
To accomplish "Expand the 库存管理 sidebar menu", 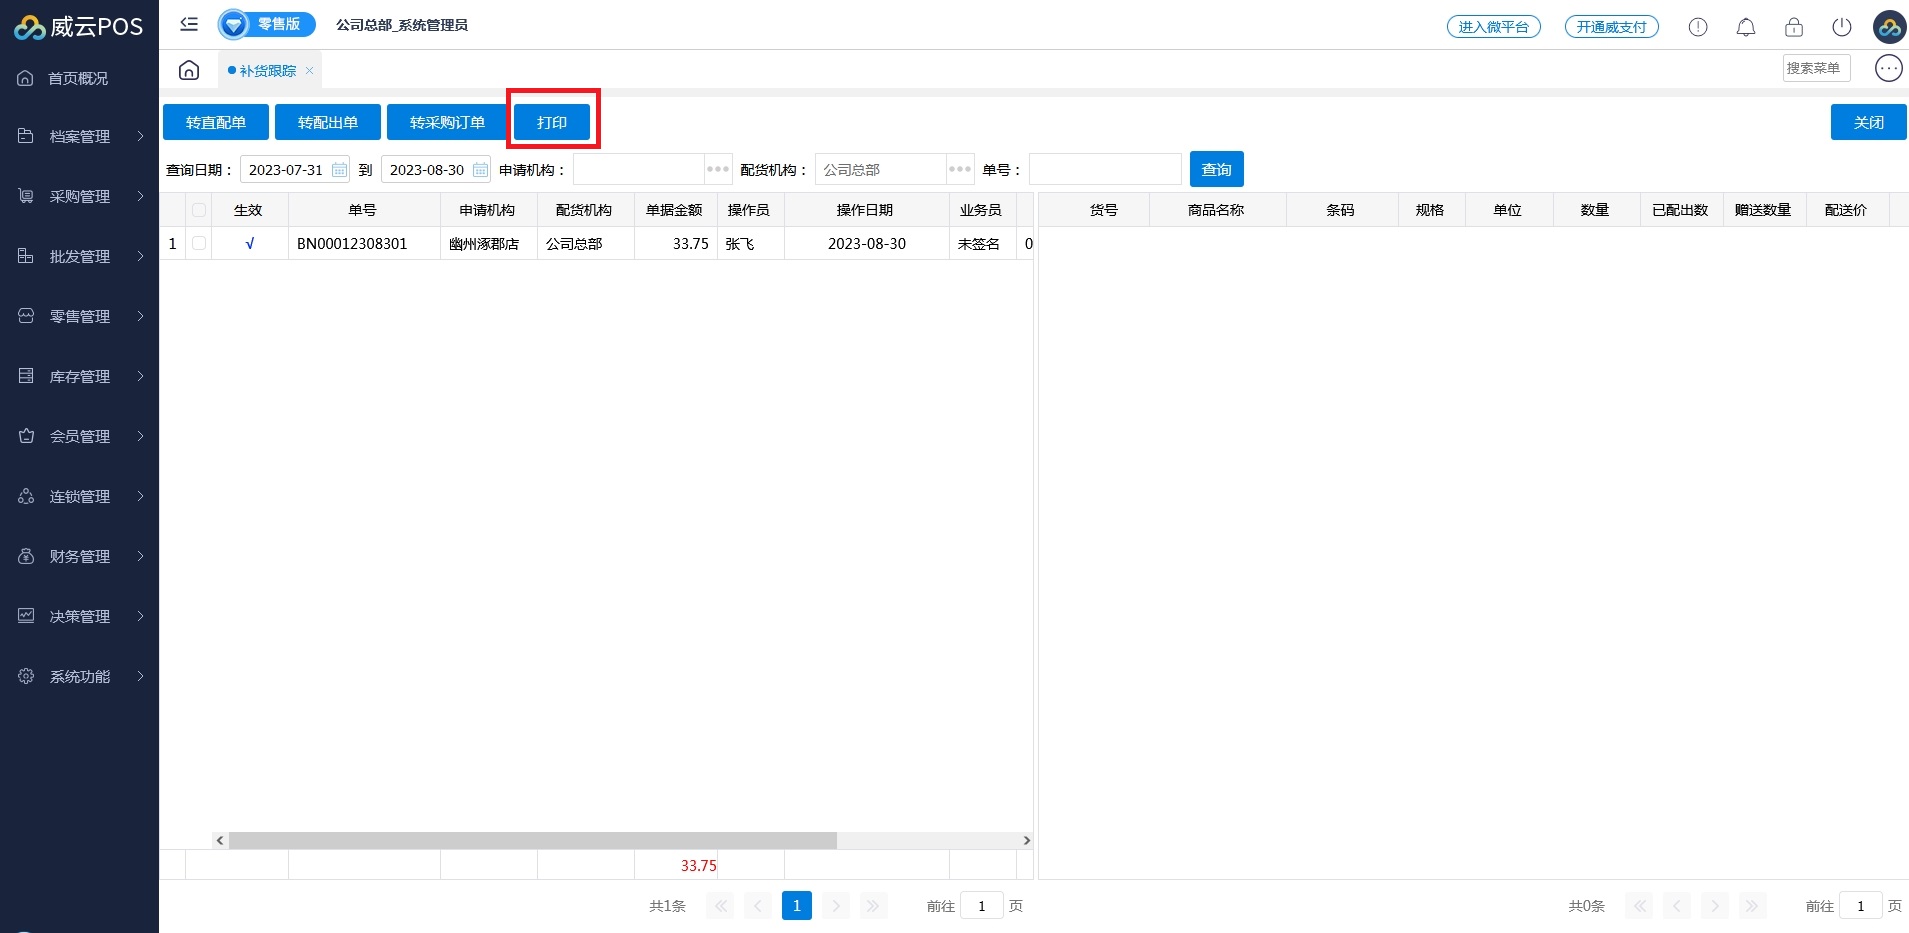I will pyautogui.click(x=80, y=376).
